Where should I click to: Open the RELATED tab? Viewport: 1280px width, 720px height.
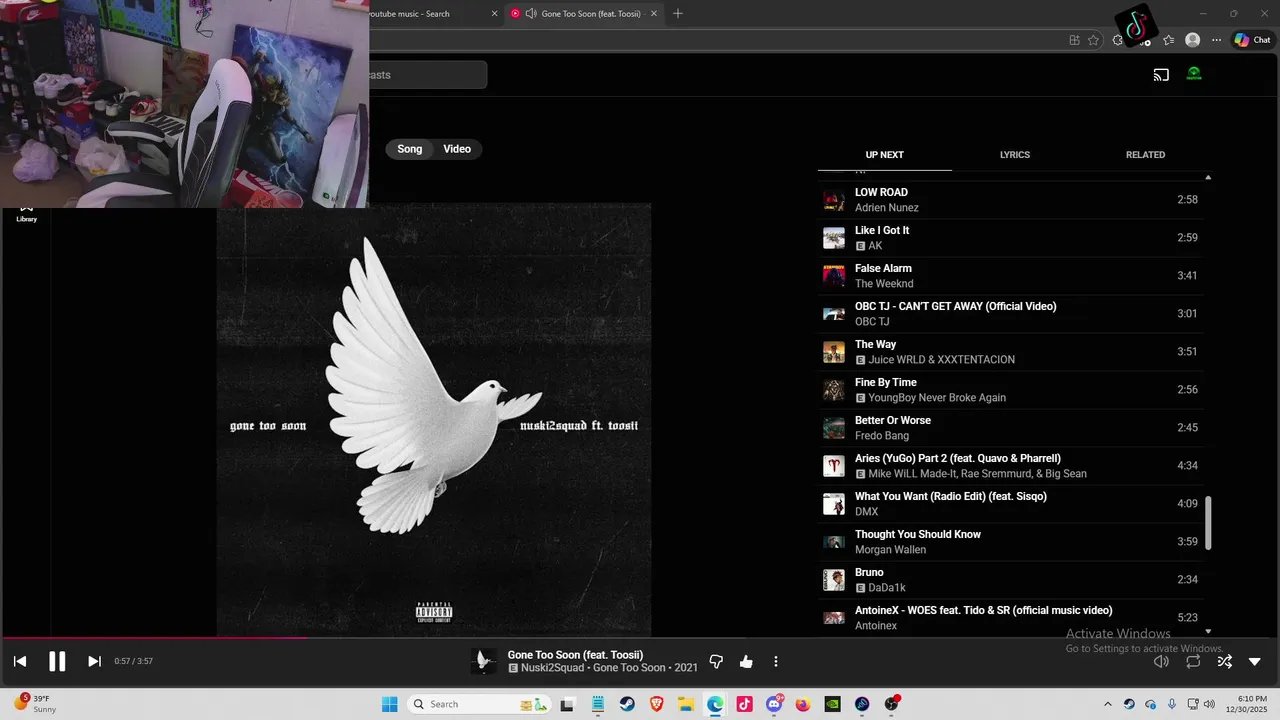pyautogui.click(x=1146, y=155)
